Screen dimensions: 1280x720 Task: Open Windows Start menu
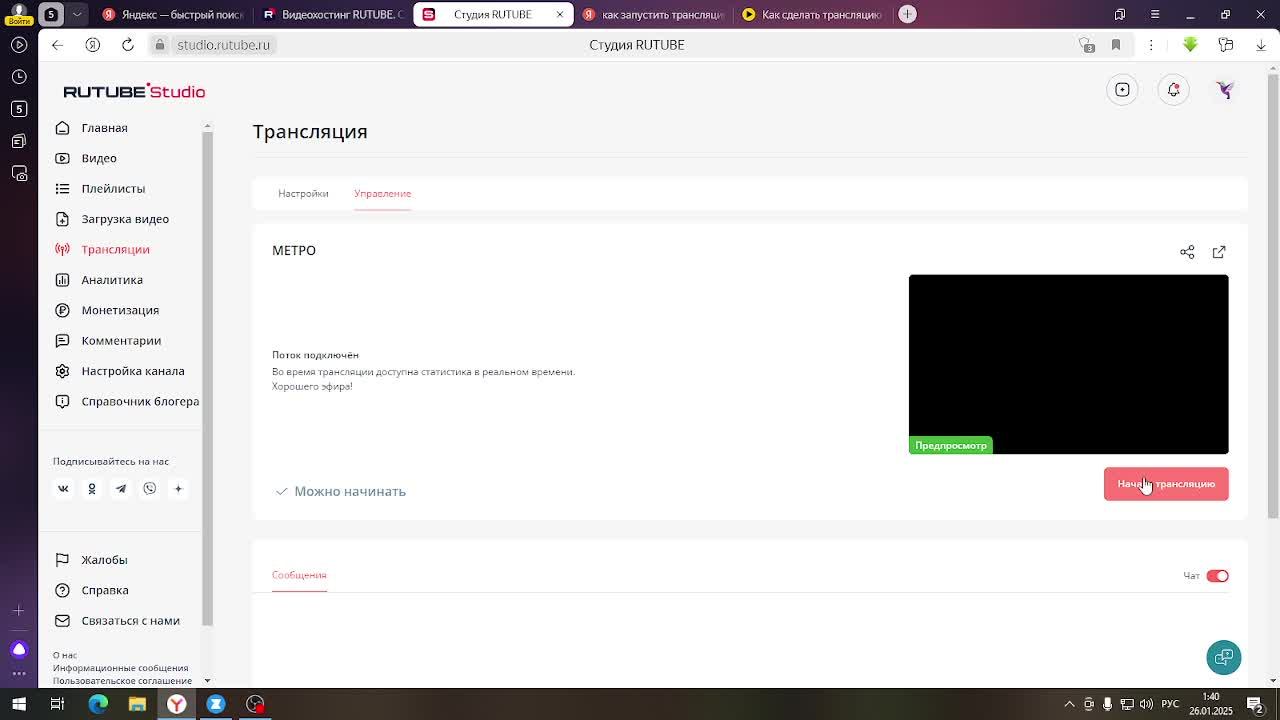[x=18, y=704]
